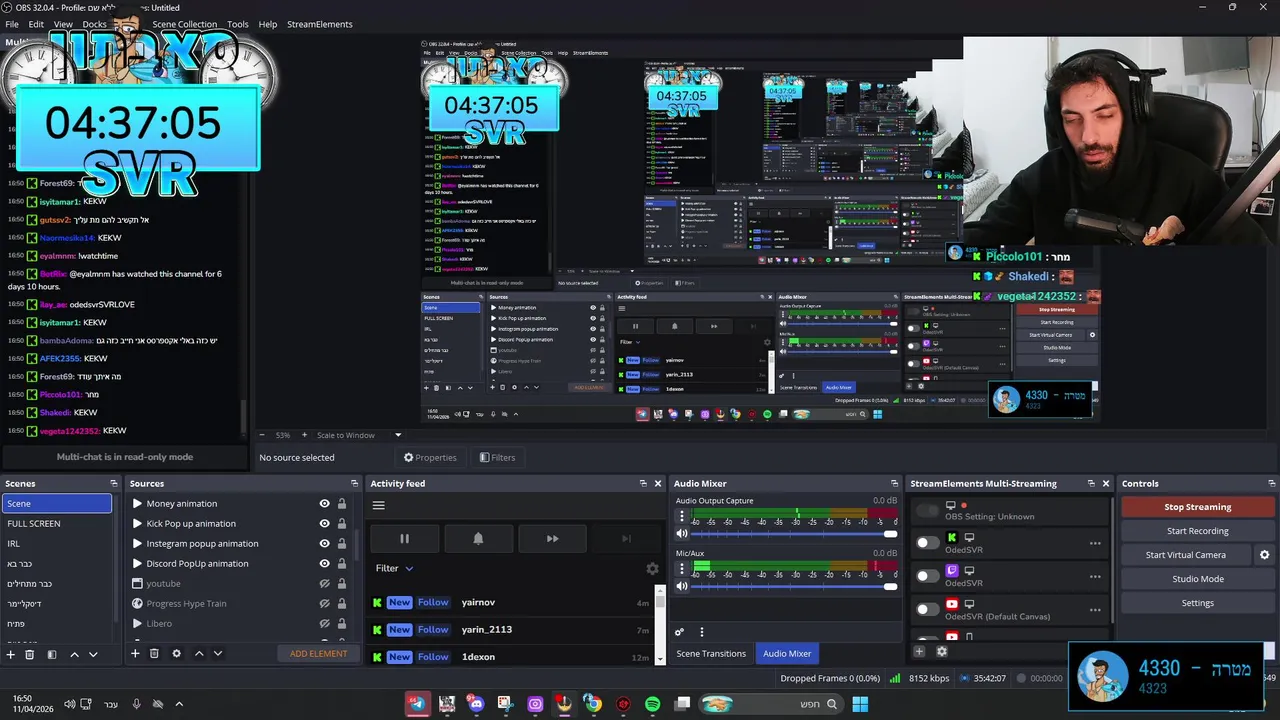Expand the Discord PopUp animation group

tap(137, 564)
